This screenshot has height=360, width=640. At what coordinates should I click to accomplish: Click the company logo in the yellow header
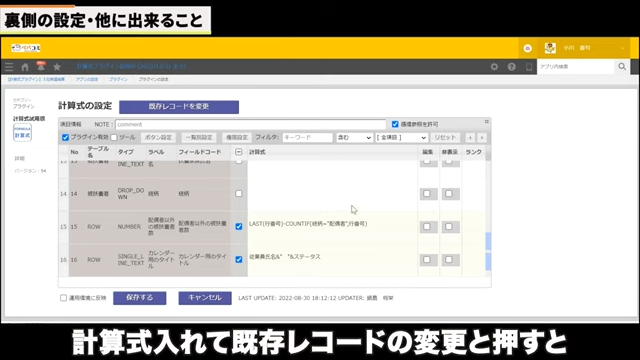tap(26, 48)
